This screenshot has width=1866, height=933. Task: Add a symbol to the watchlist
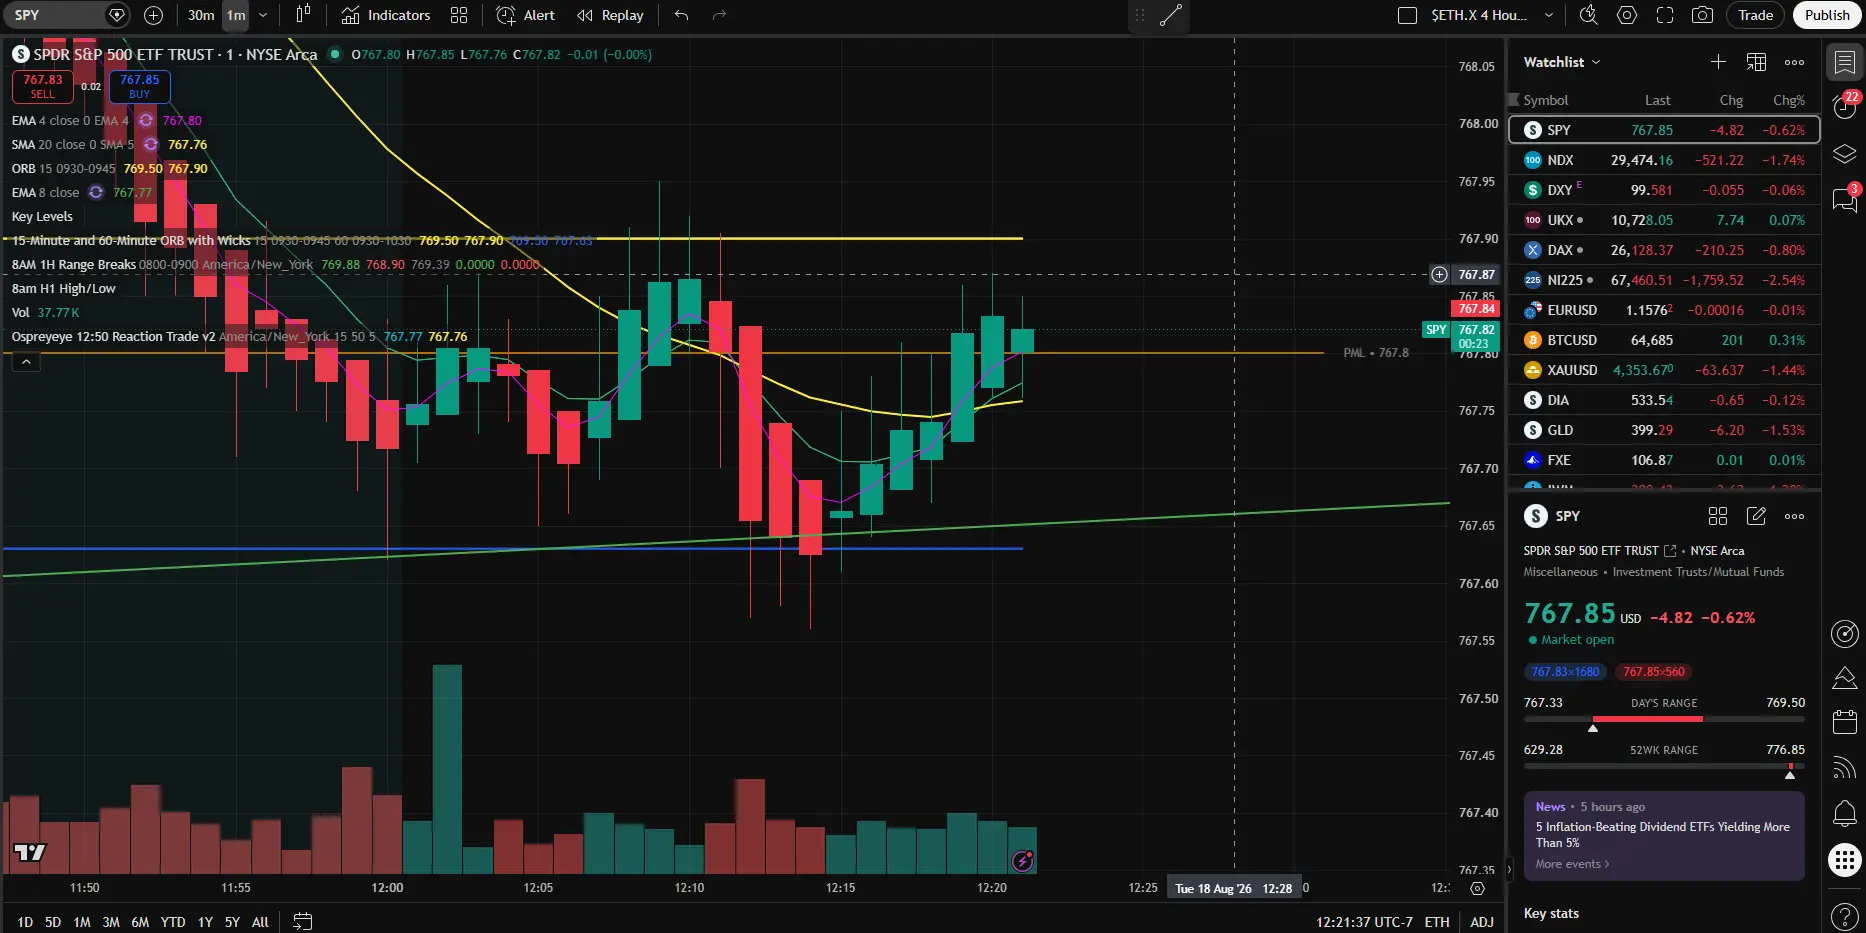(1718, 62)
